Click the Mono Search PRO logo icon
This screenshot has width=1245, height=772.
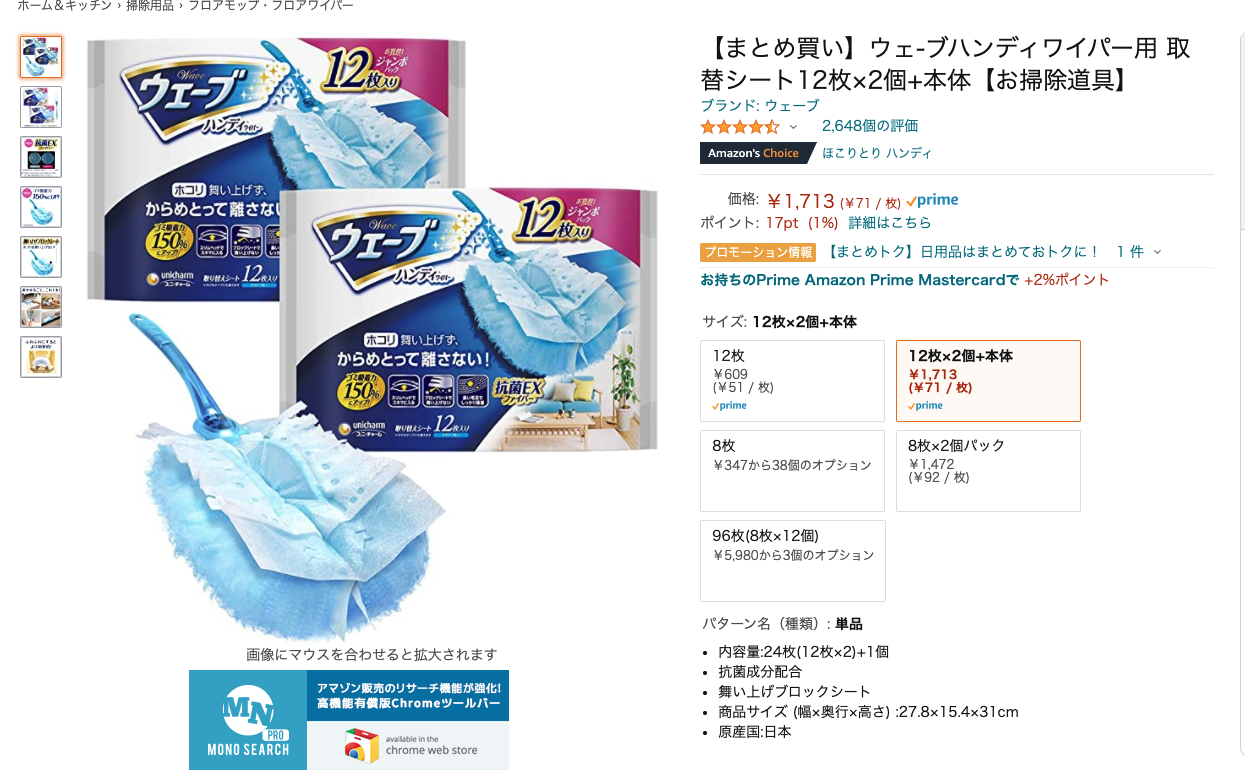pos(247,720)
